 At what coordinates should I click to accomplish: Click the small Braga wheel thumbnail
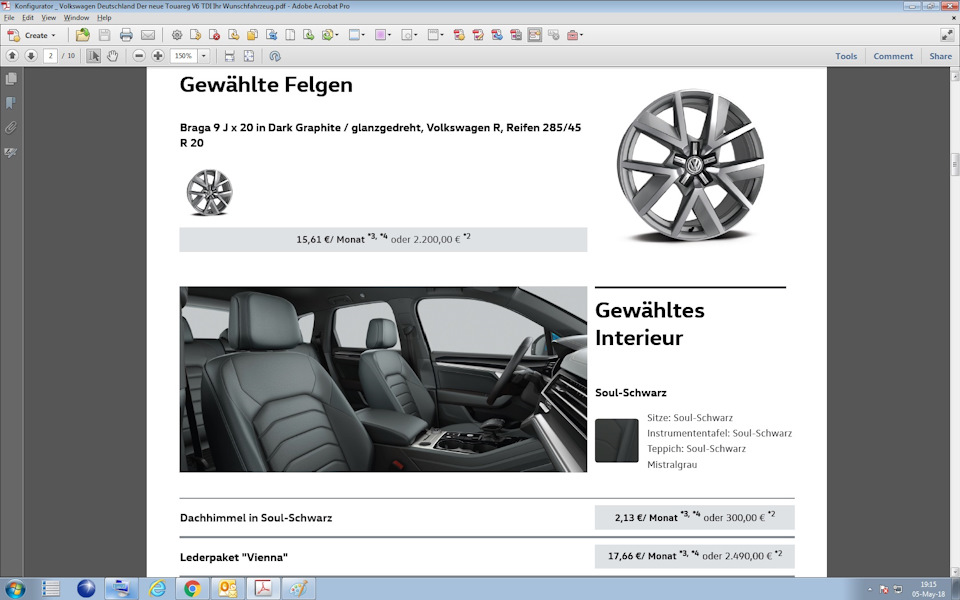[x=209, y=192]
